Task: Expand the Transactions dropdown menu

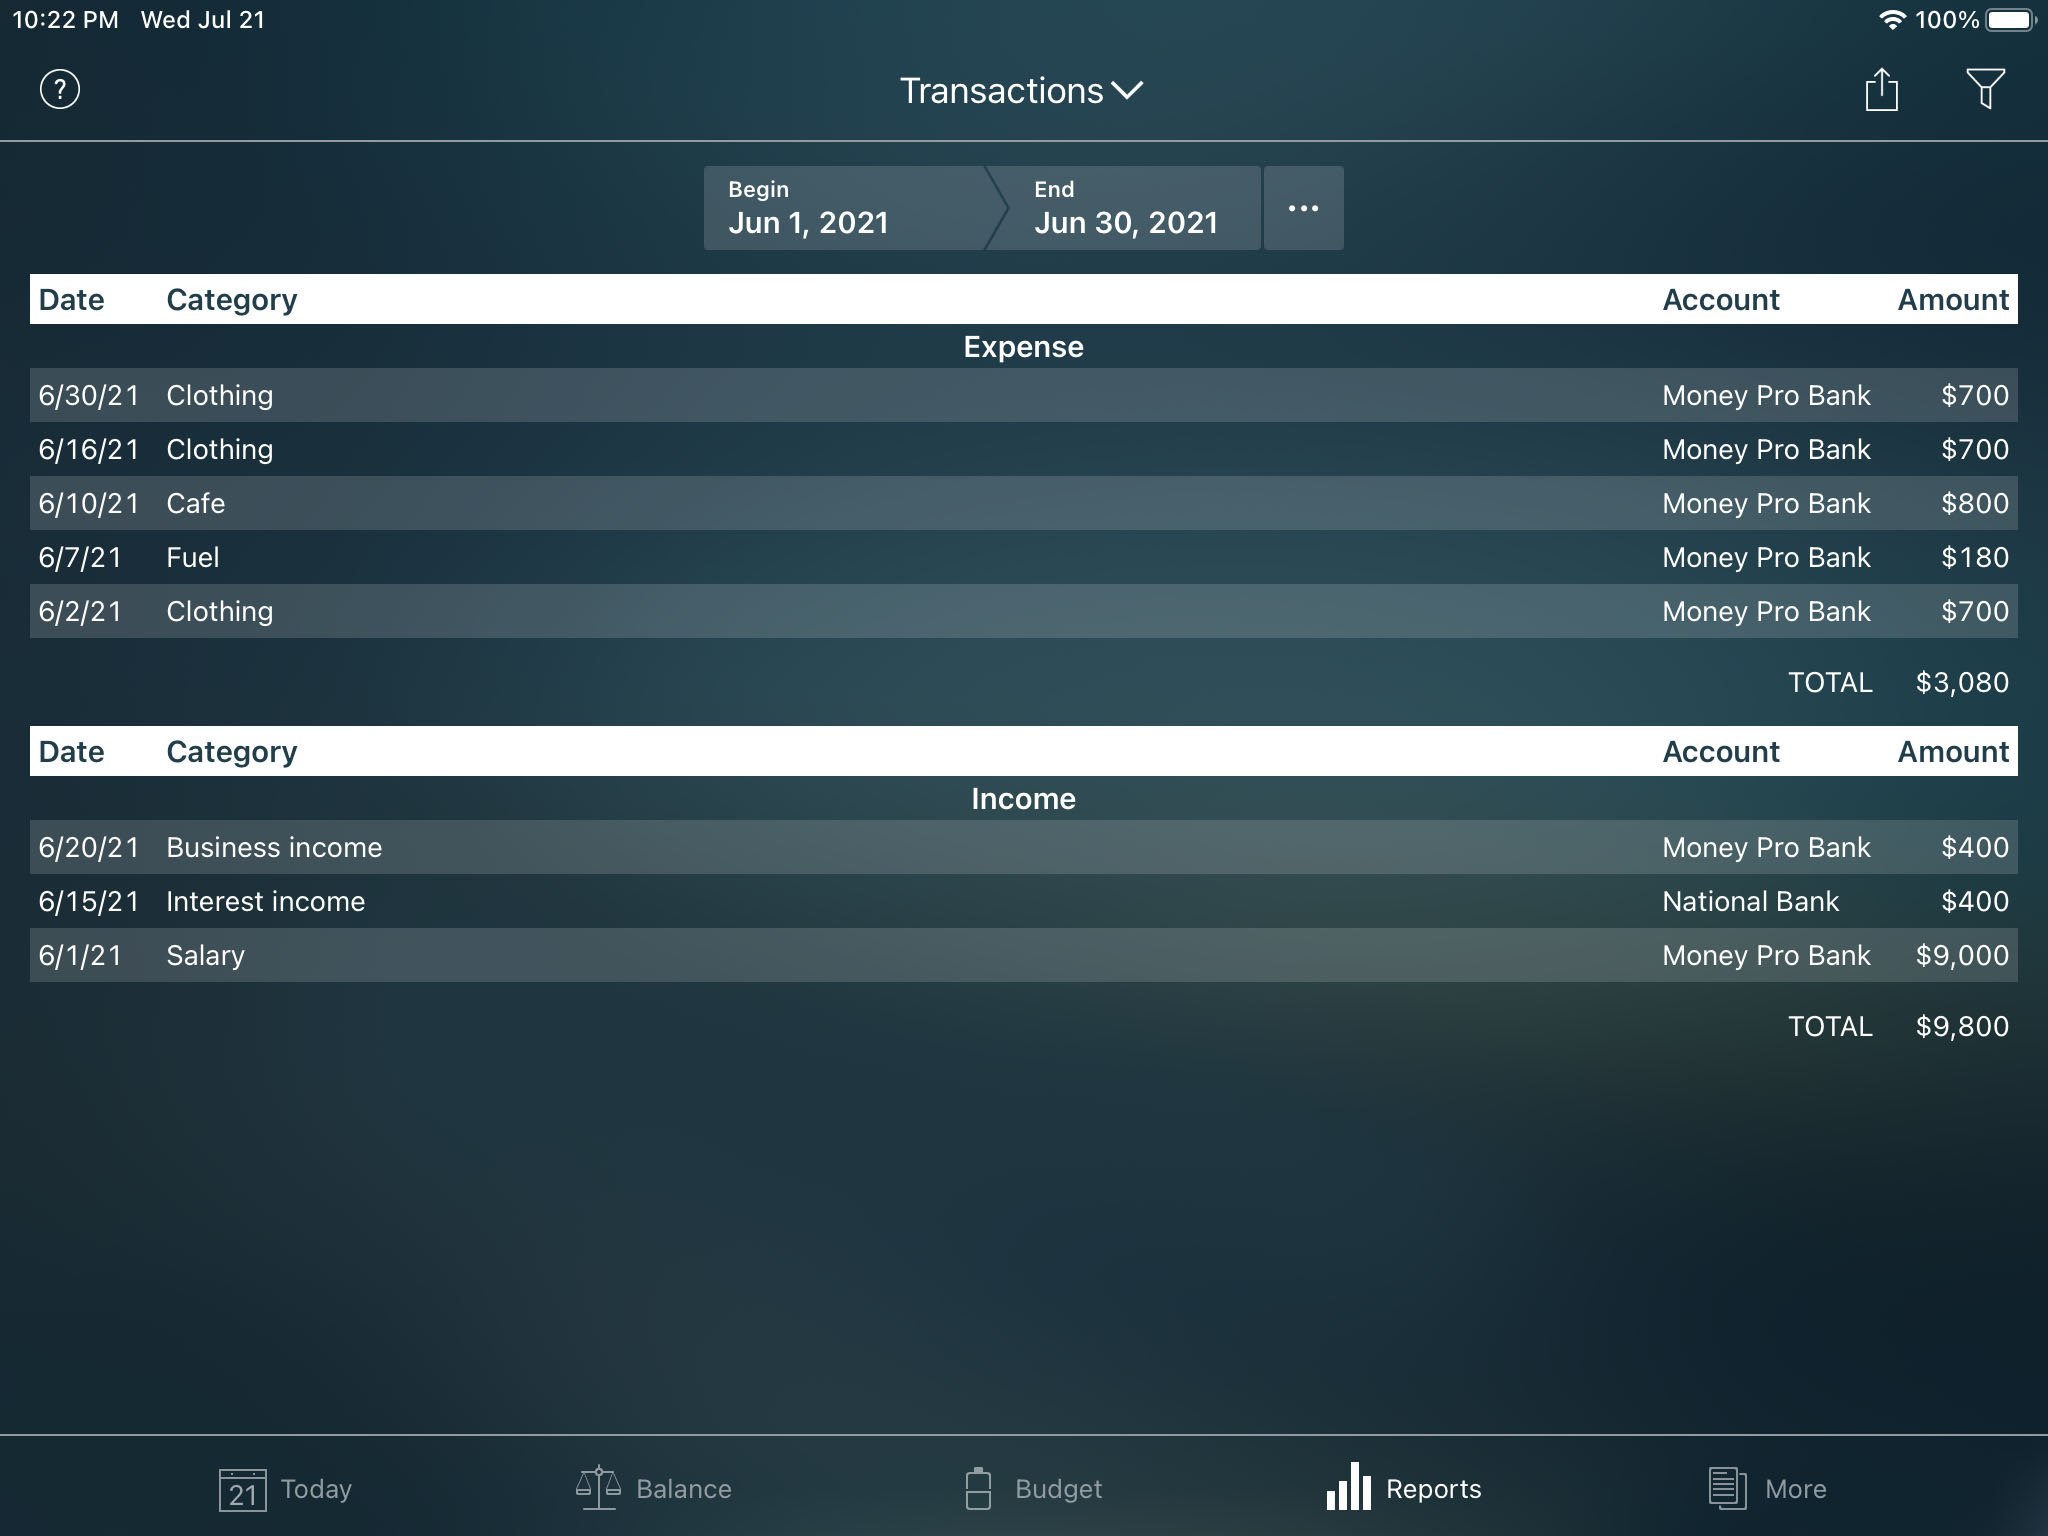Action: point(1022,89)
